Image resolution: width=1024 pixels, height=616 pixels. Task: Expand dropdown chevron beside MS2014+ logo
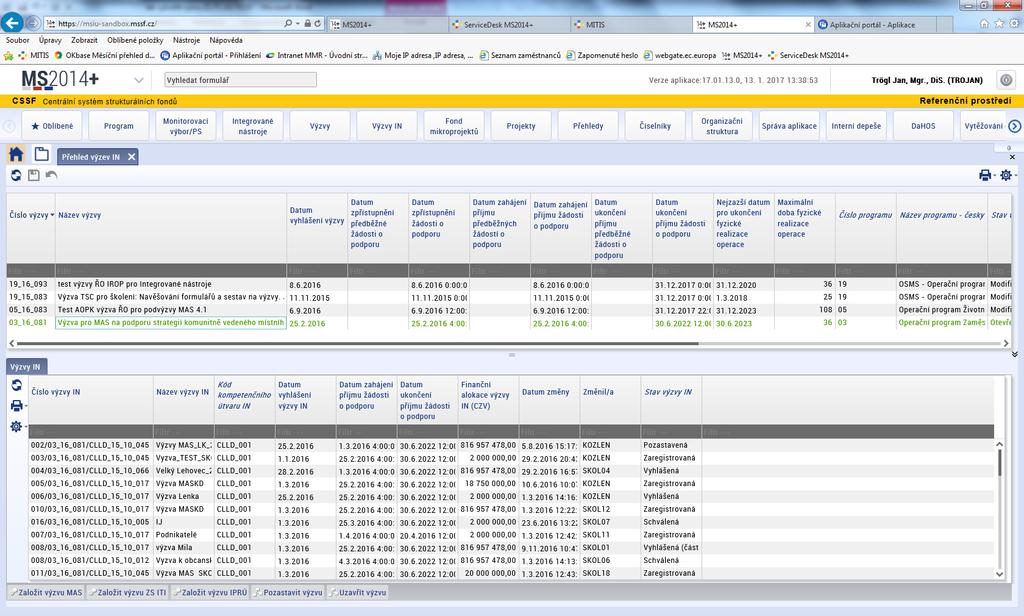(x=138, y=80)
